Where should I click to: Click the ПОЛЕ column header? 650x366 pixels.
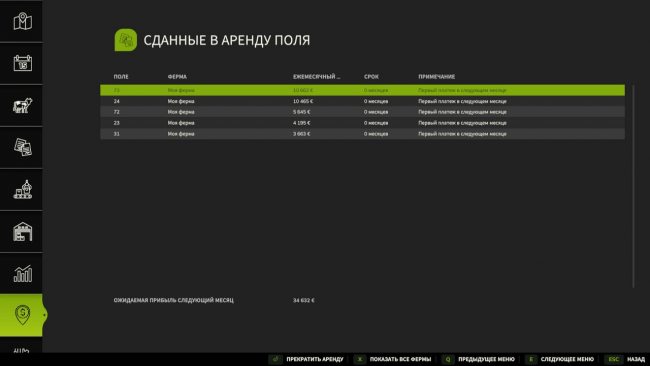[x=121, y=77]
